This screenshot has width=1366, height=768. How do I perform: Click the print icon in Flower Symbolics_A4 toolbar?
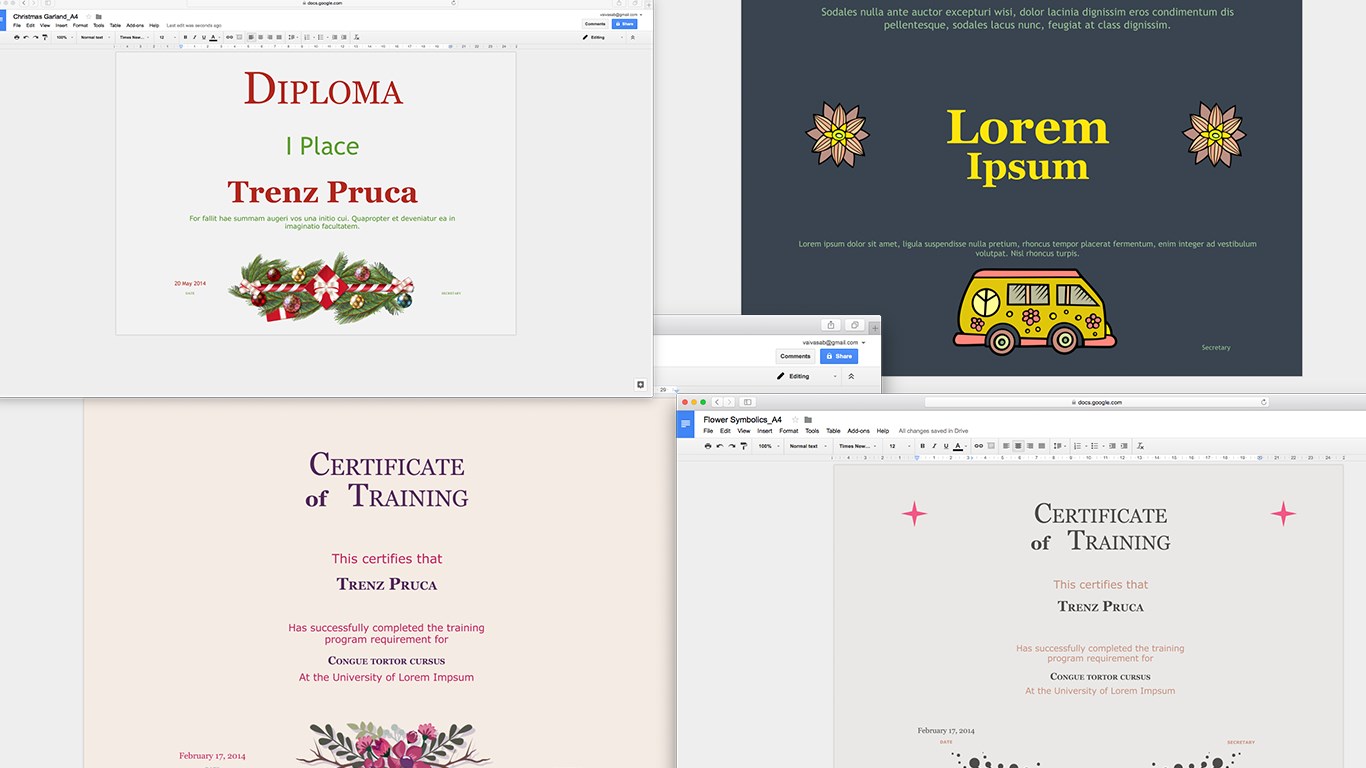[708, 446]
